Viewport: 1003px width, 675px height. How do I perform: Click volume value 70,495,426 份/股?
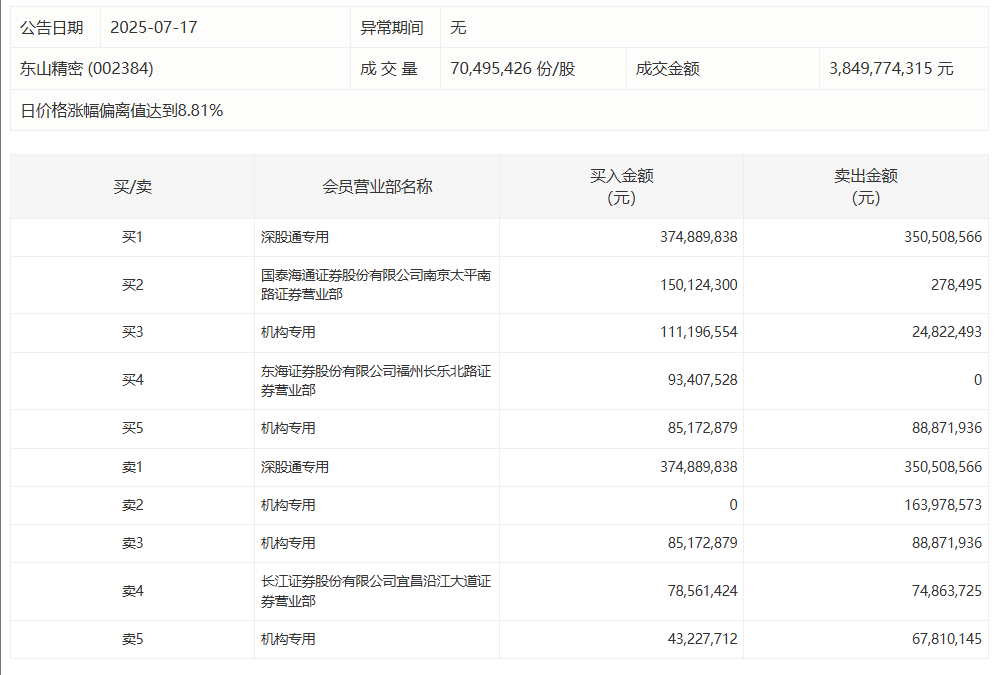pos(513,68)
